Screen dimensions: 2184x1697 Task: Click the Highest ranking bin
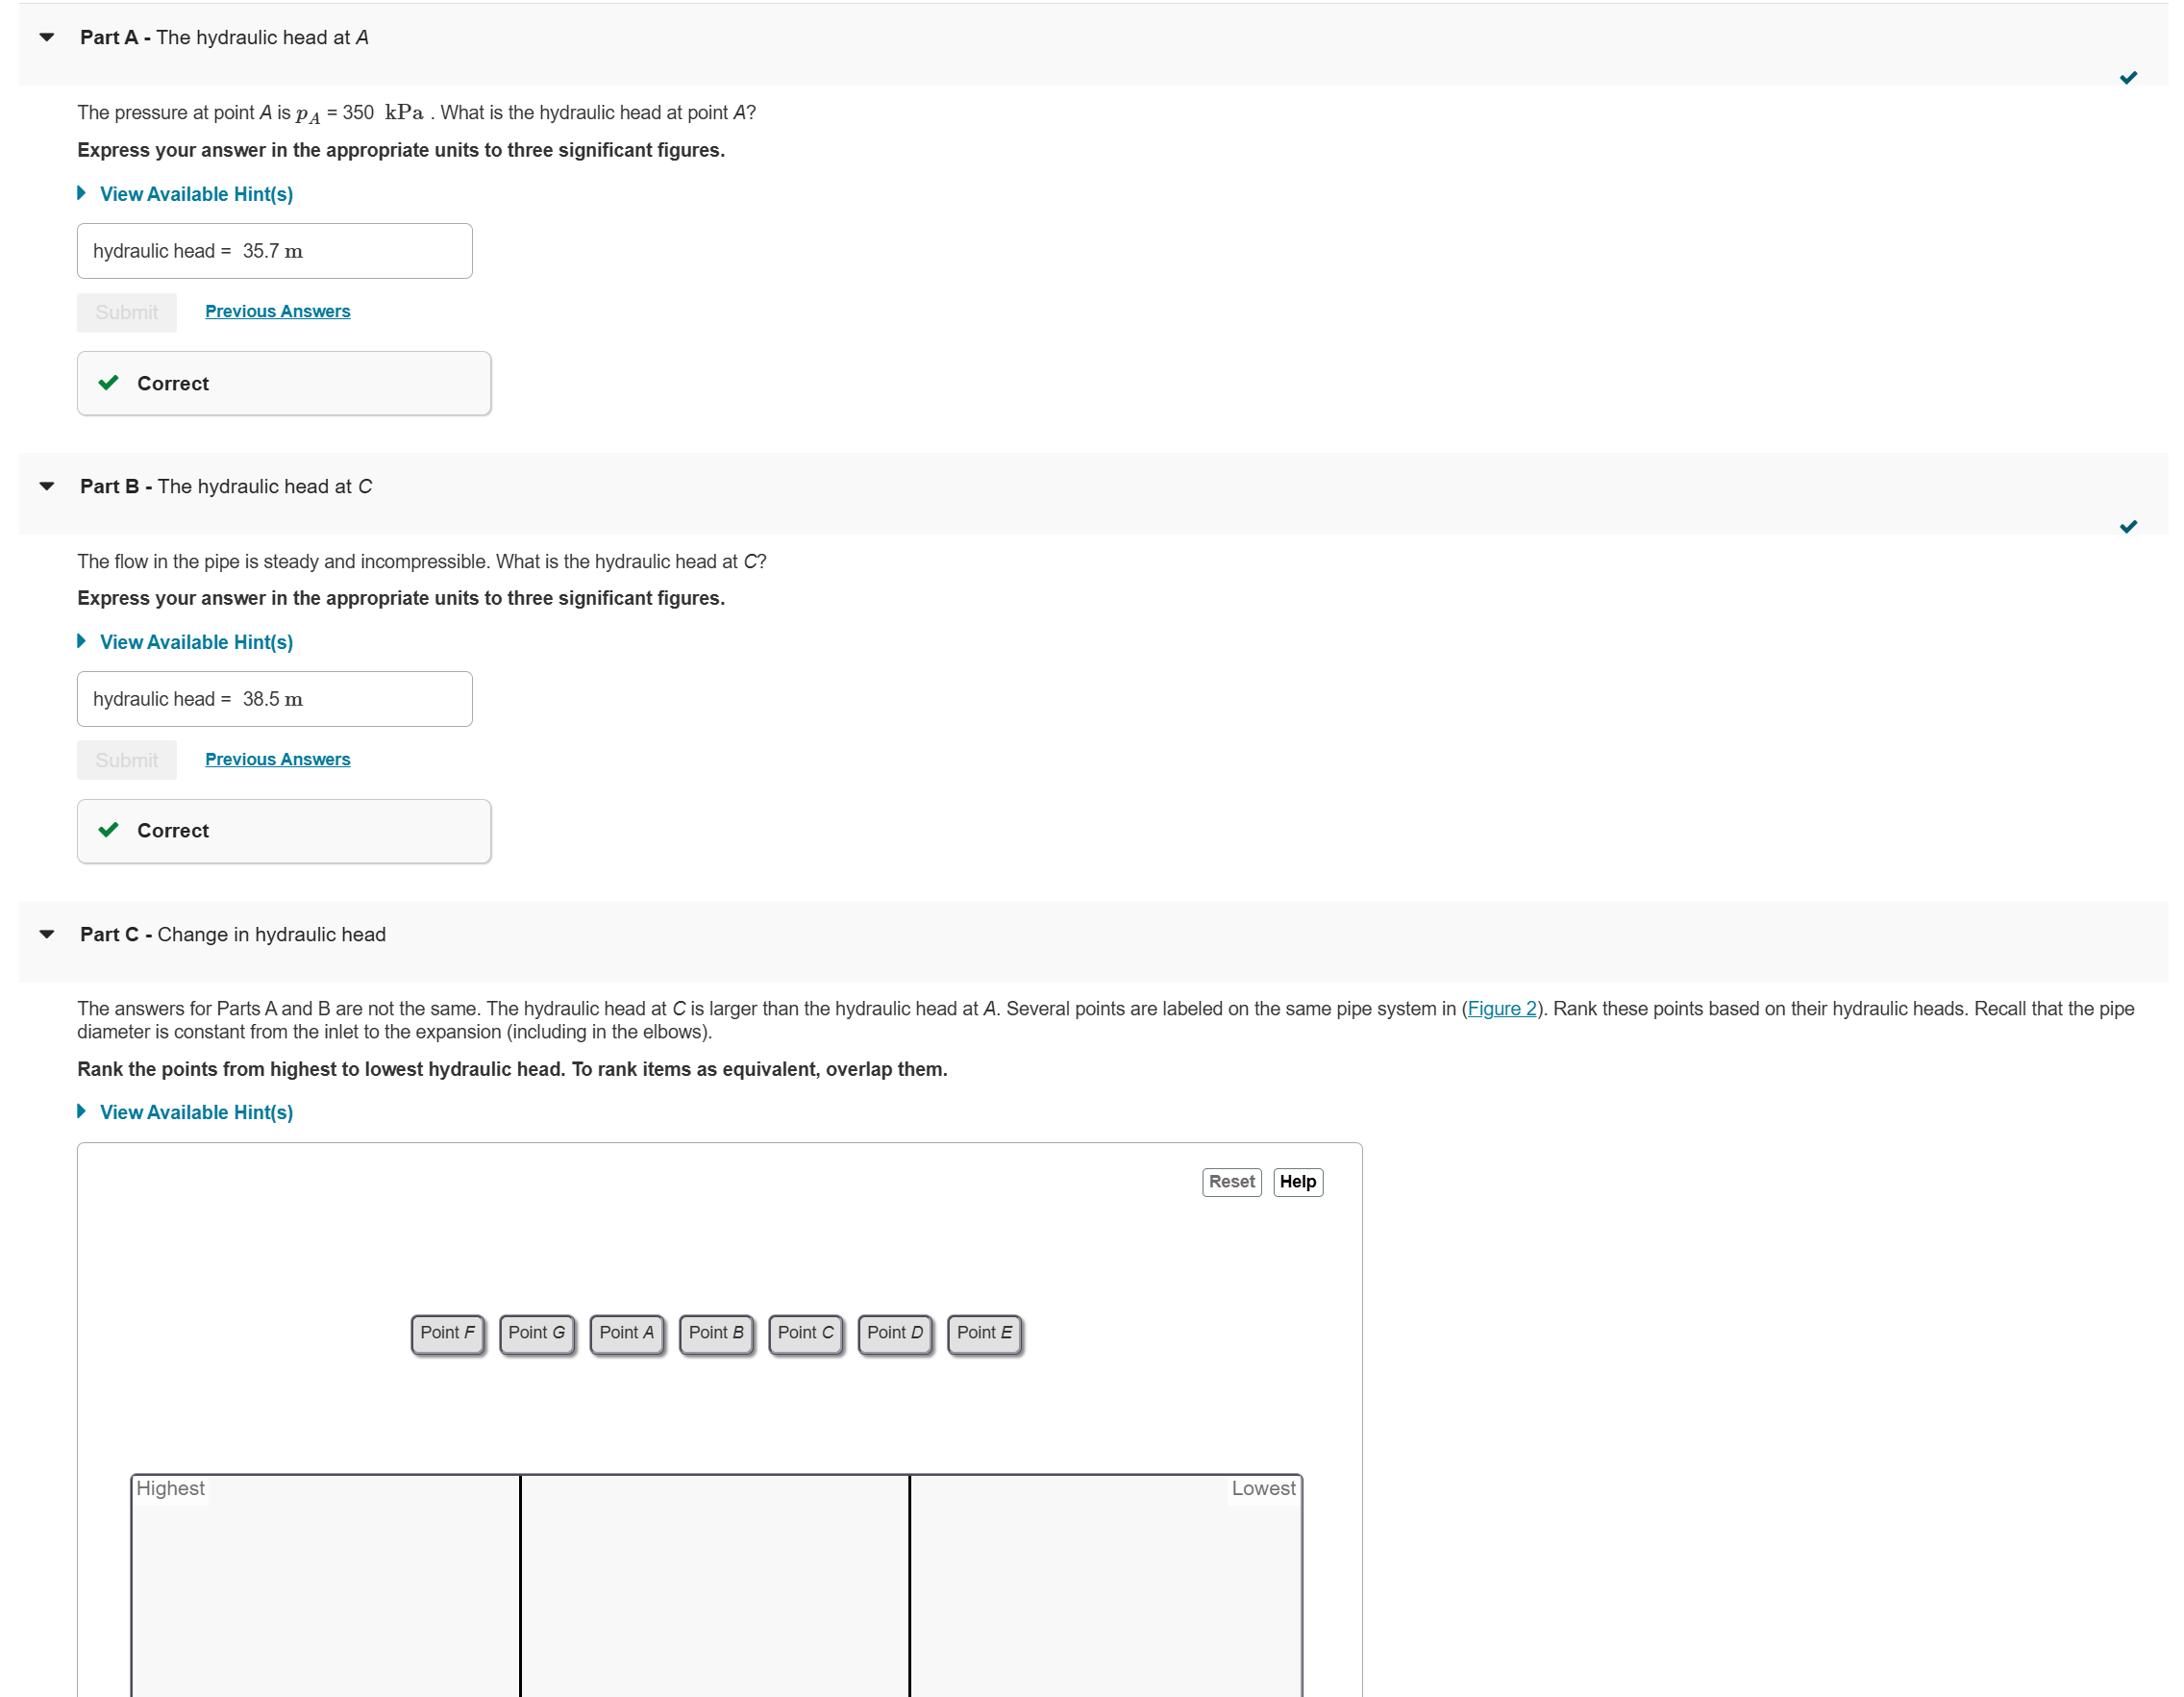[x=325, y=1590]
